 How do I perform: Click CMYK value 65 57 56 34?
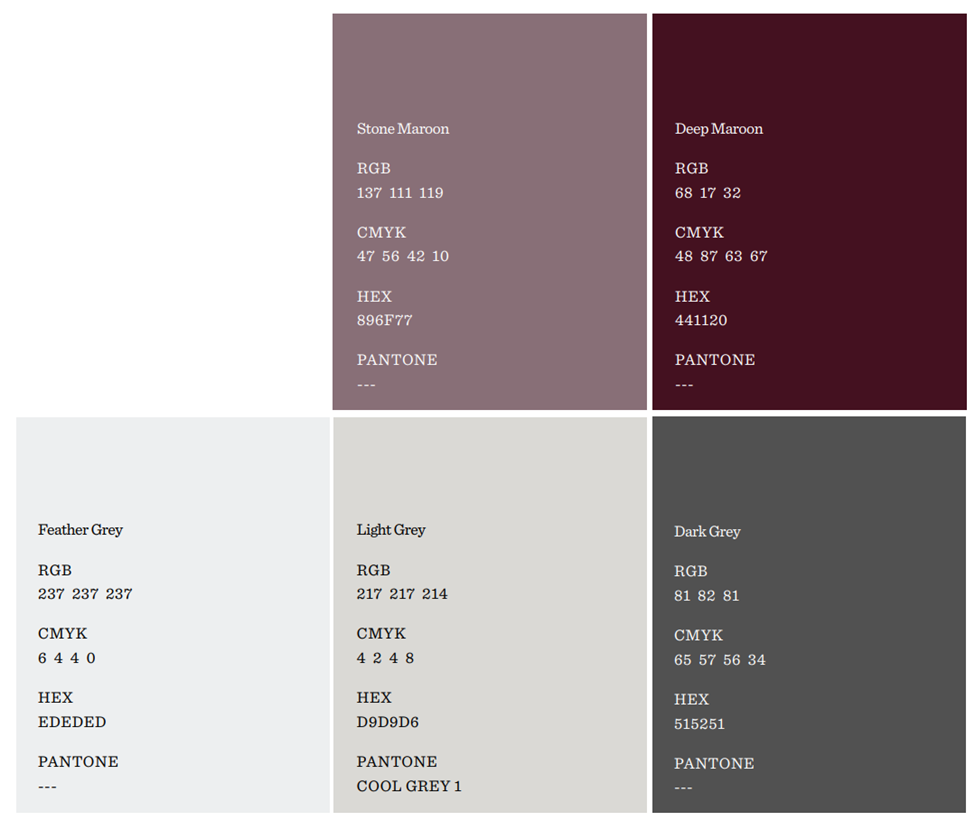coord(720,660)
